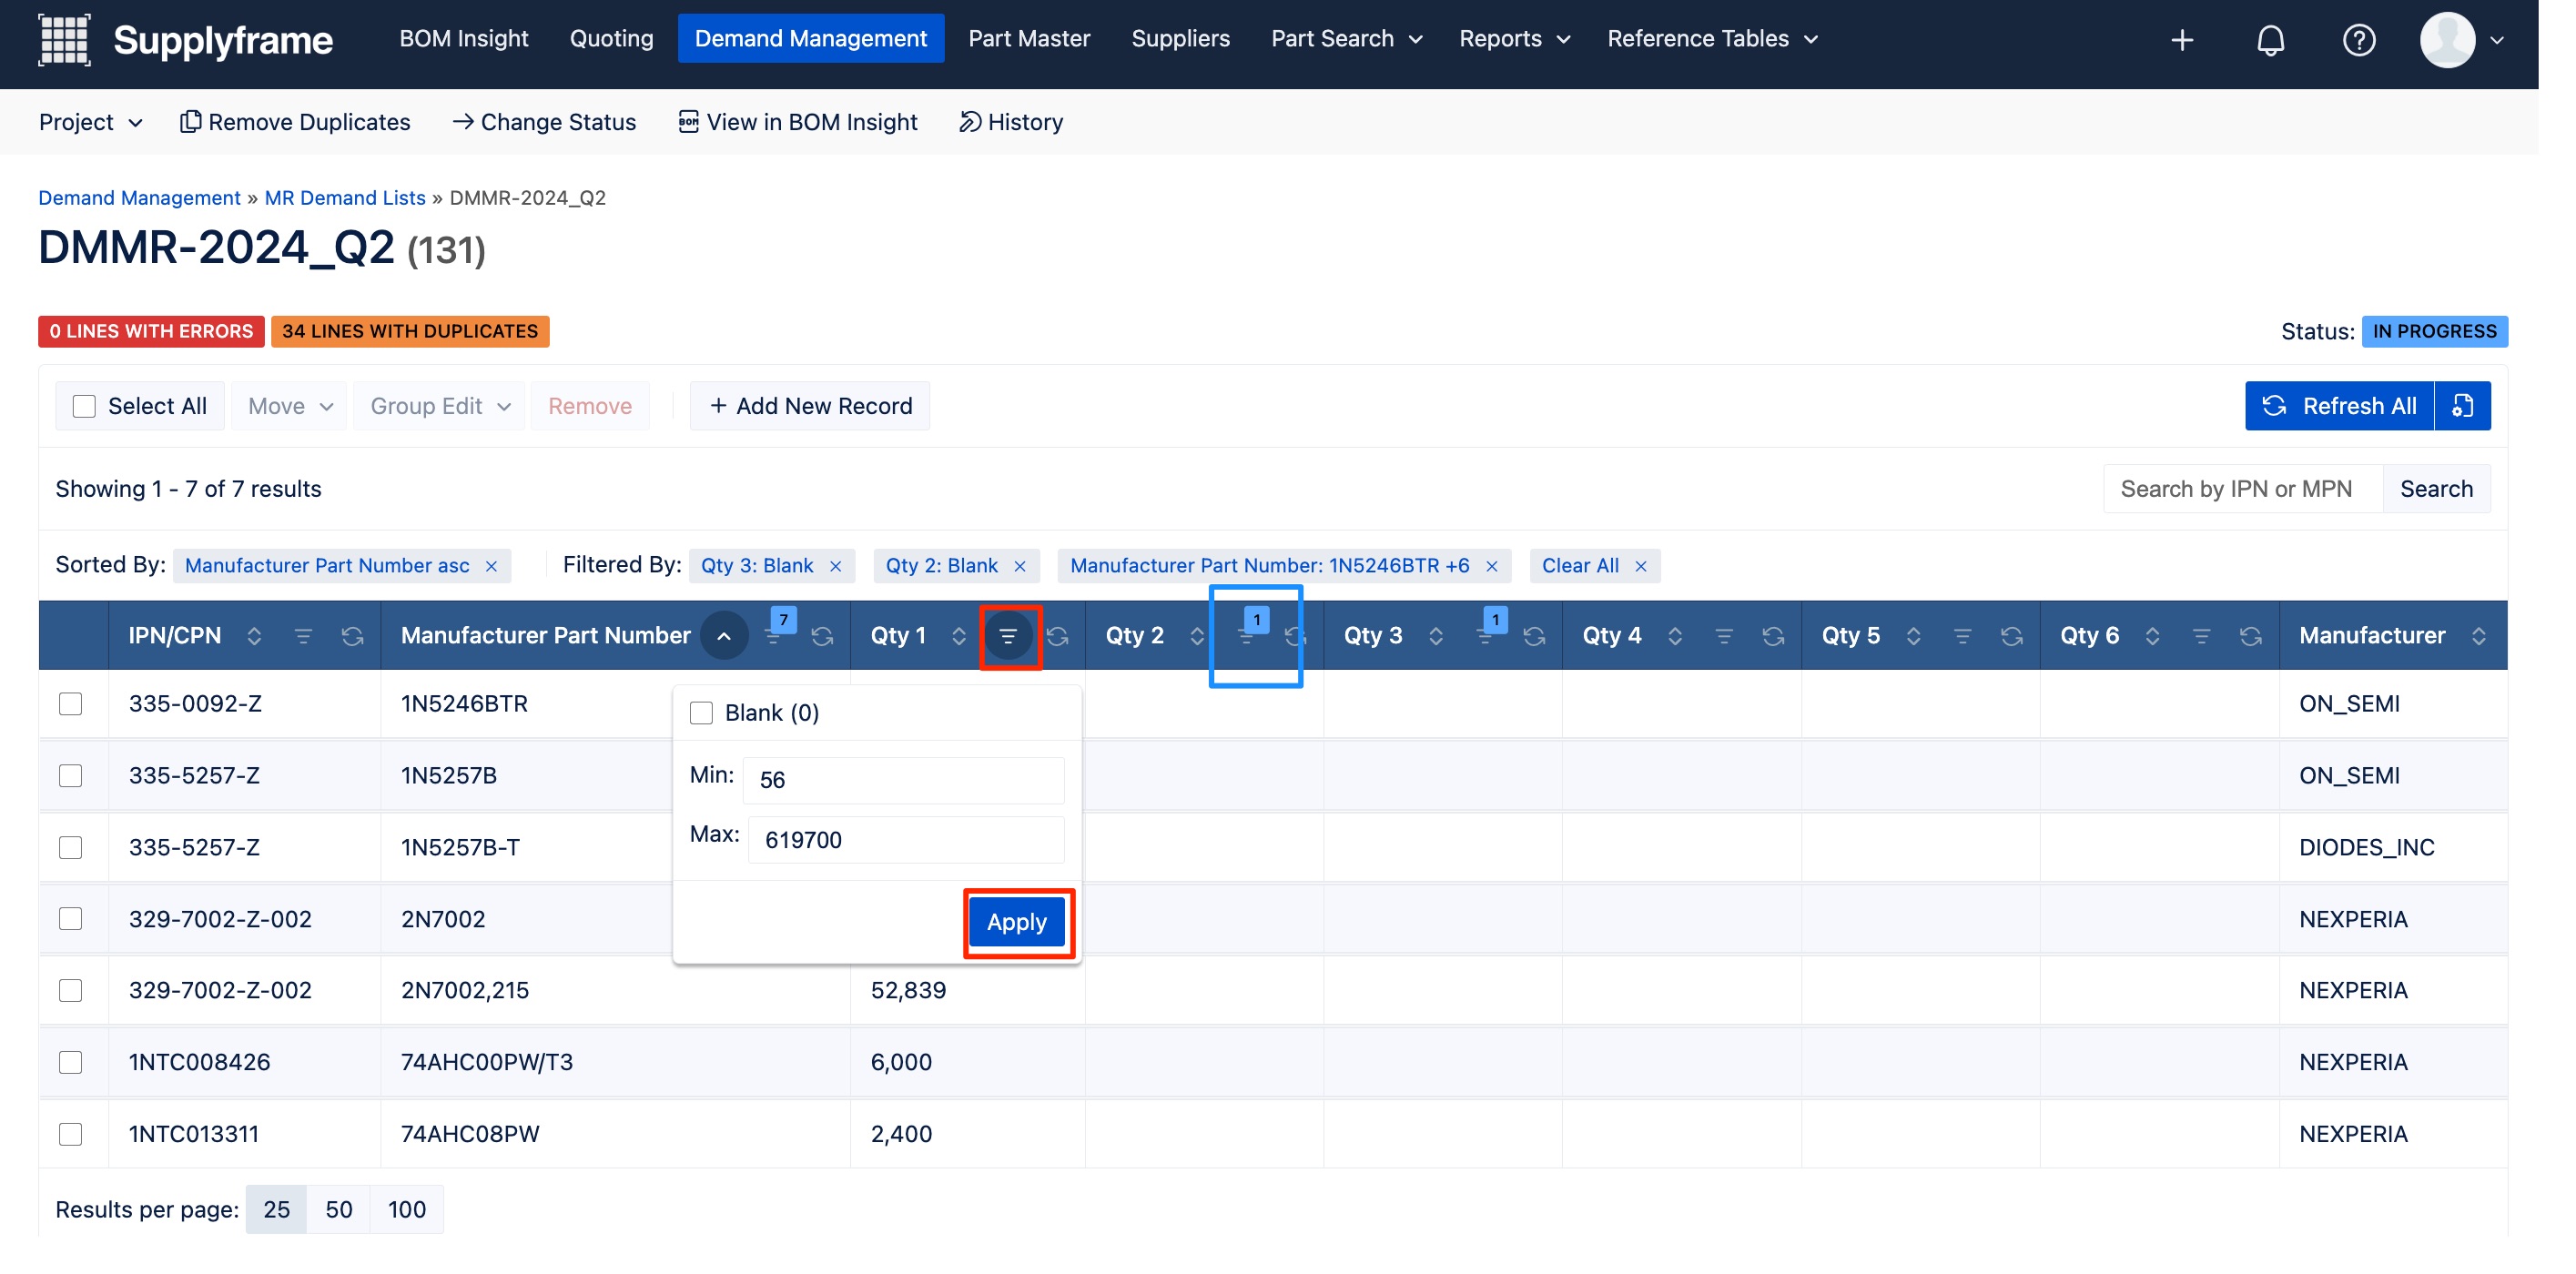
Task: Expand the Group Edit dropdown
Action: click(440, 406)
